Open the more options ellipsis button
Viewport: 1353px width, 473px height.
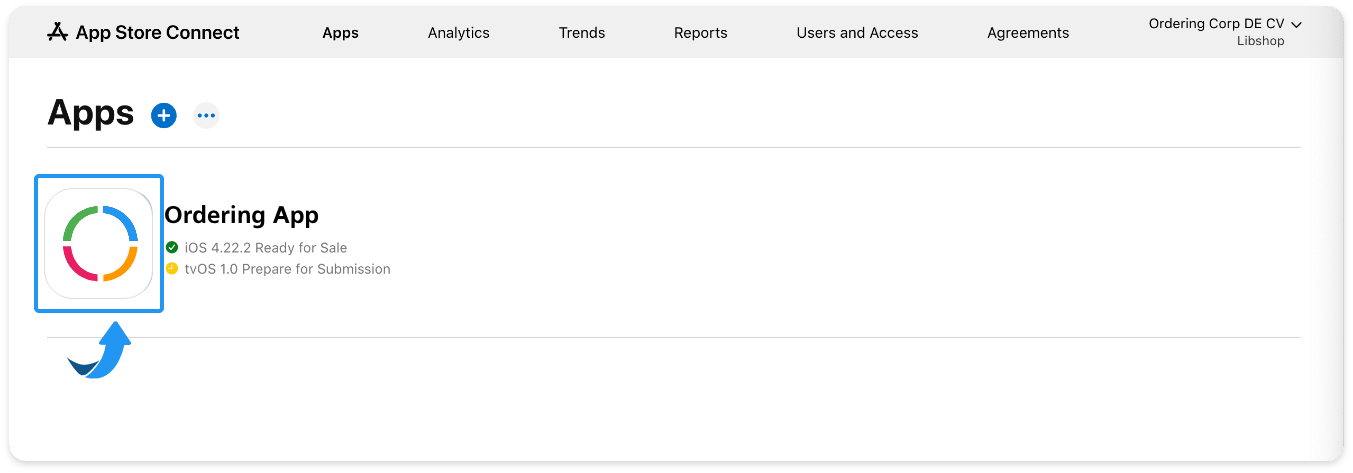[x=206, y=115]
